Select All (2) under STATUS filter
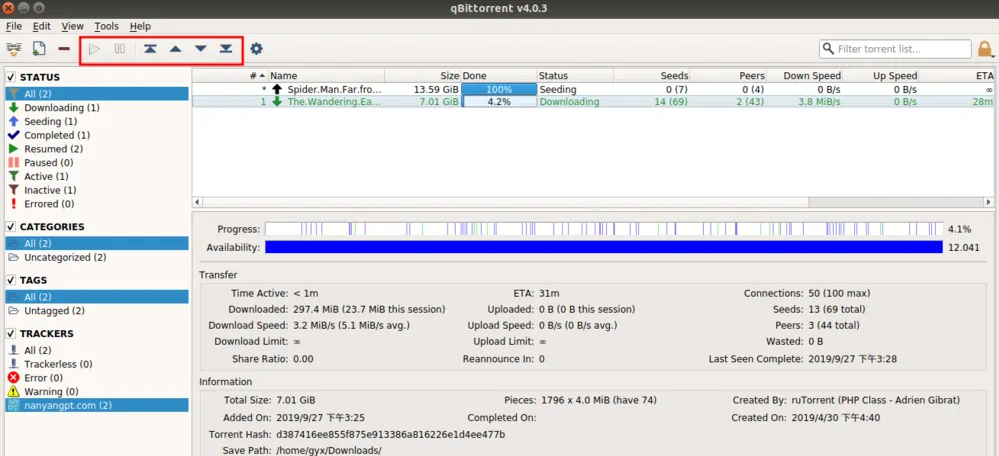The image size is (999, 456). 97,94
